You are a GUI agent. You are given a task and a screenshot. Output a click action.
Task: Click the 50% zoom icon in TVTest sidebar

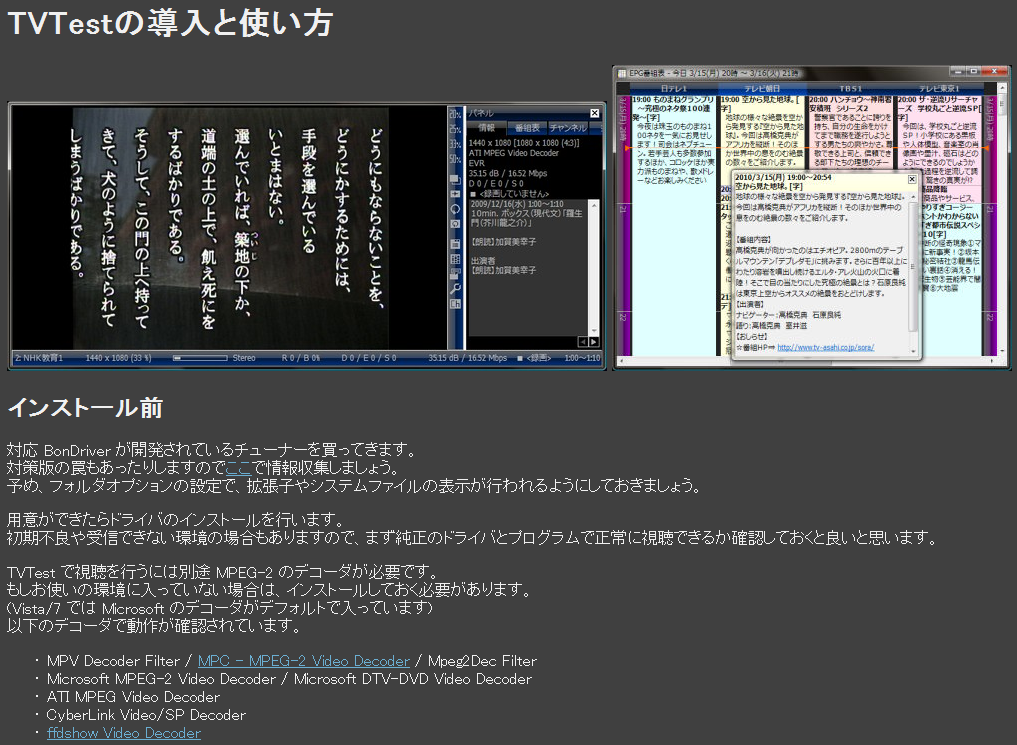click(455, 159)
